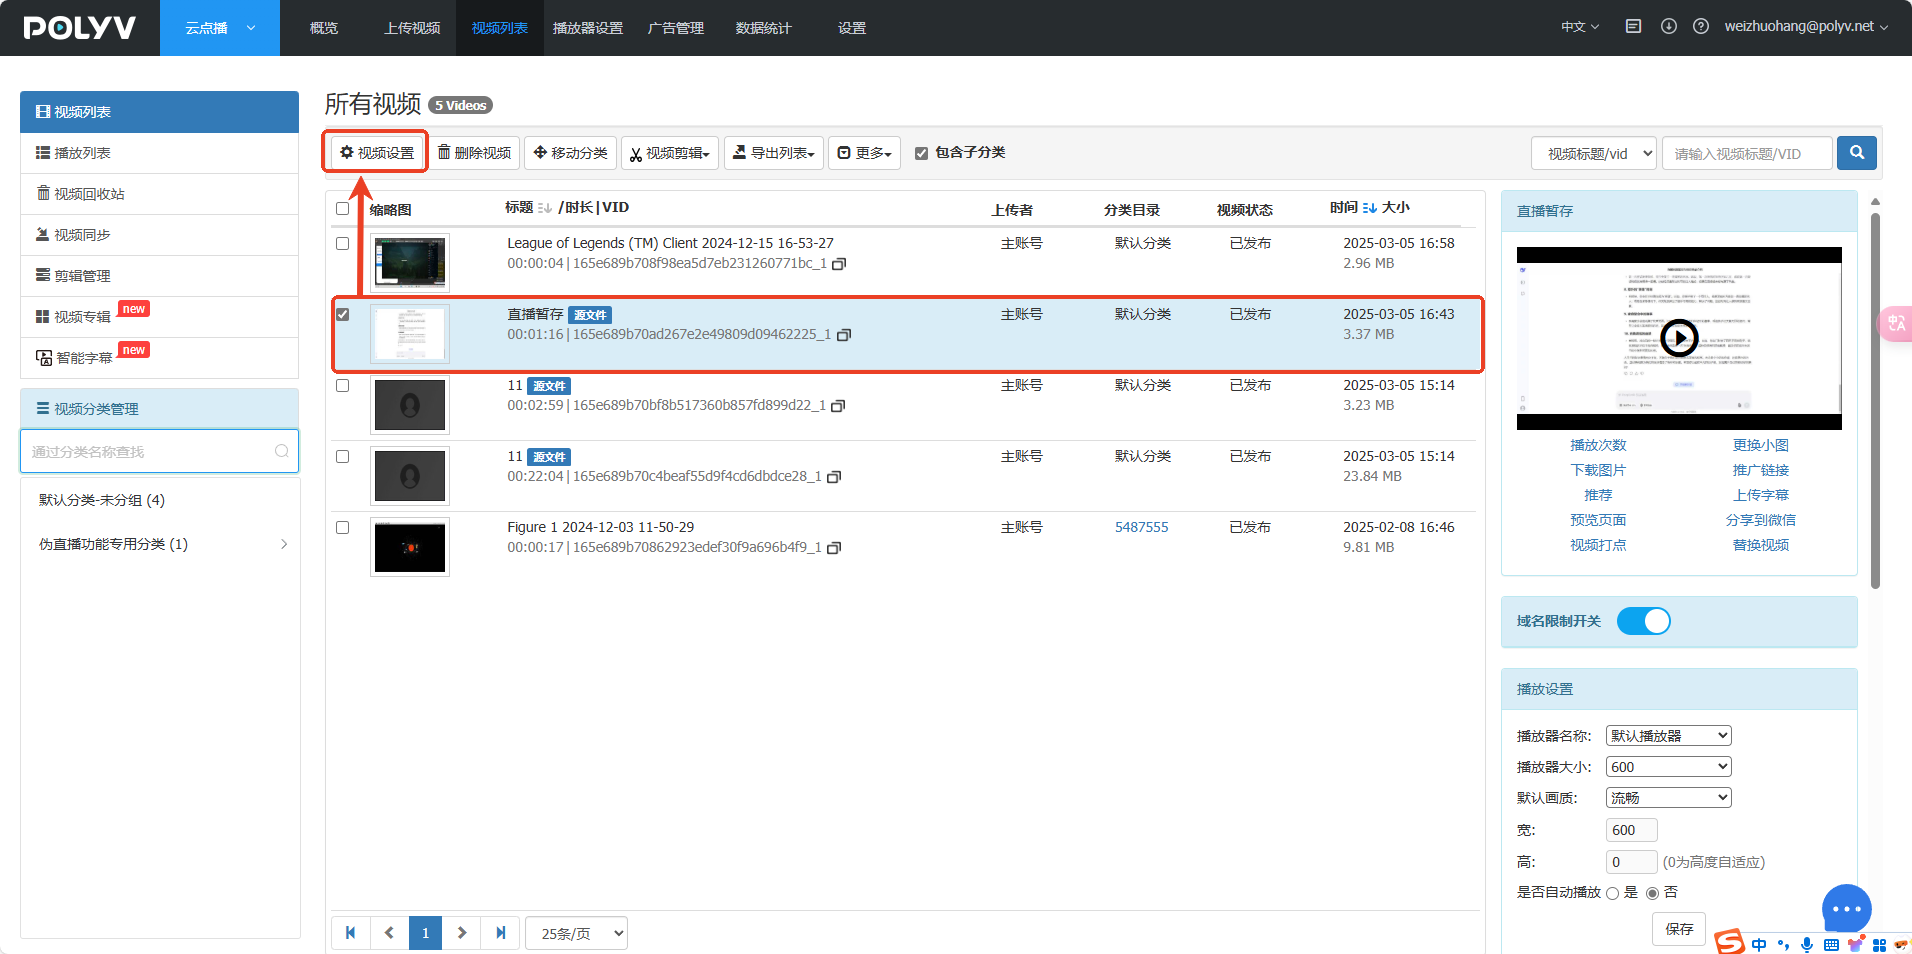Click 保存 to save playback settings
The width and height of the screenshot is (1912, 954).
click(x=1679, y=929)
